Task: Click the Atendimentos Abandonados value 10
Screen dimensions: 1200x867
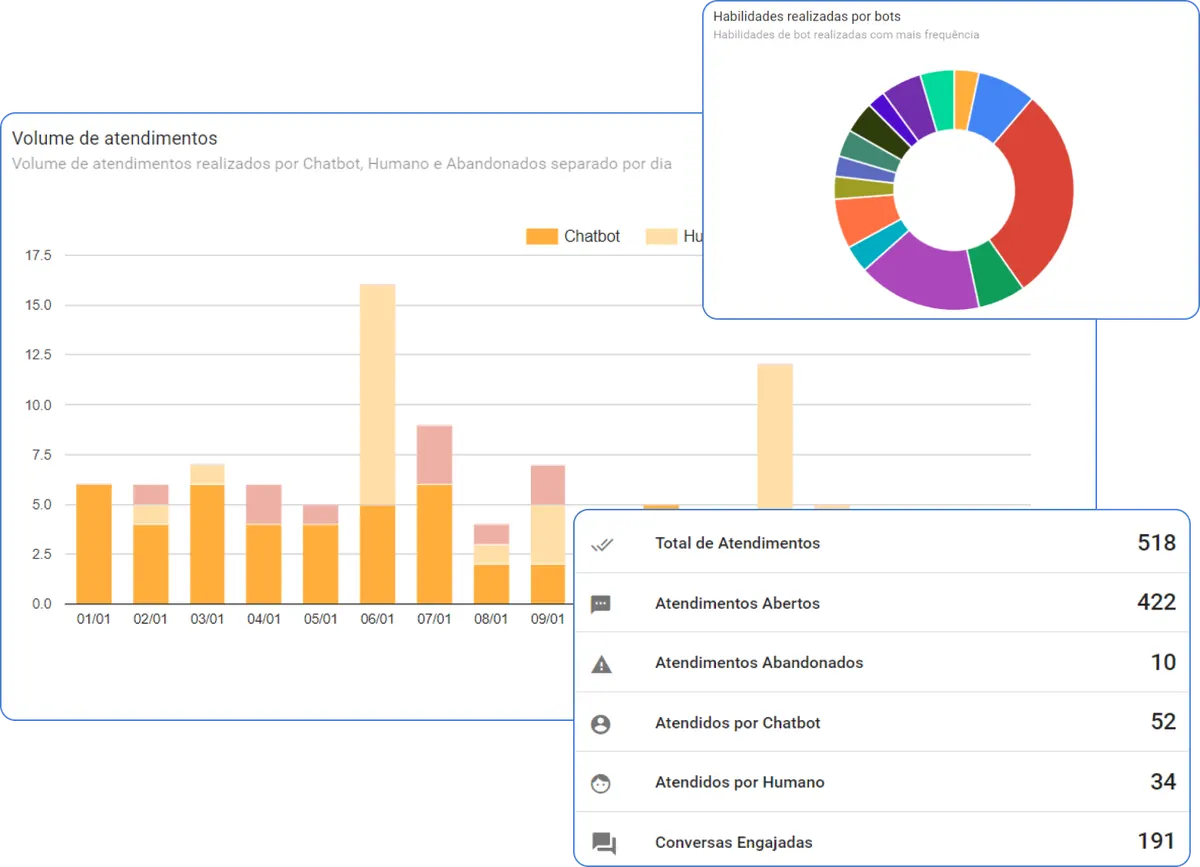Action: [x=1163, y=662]
